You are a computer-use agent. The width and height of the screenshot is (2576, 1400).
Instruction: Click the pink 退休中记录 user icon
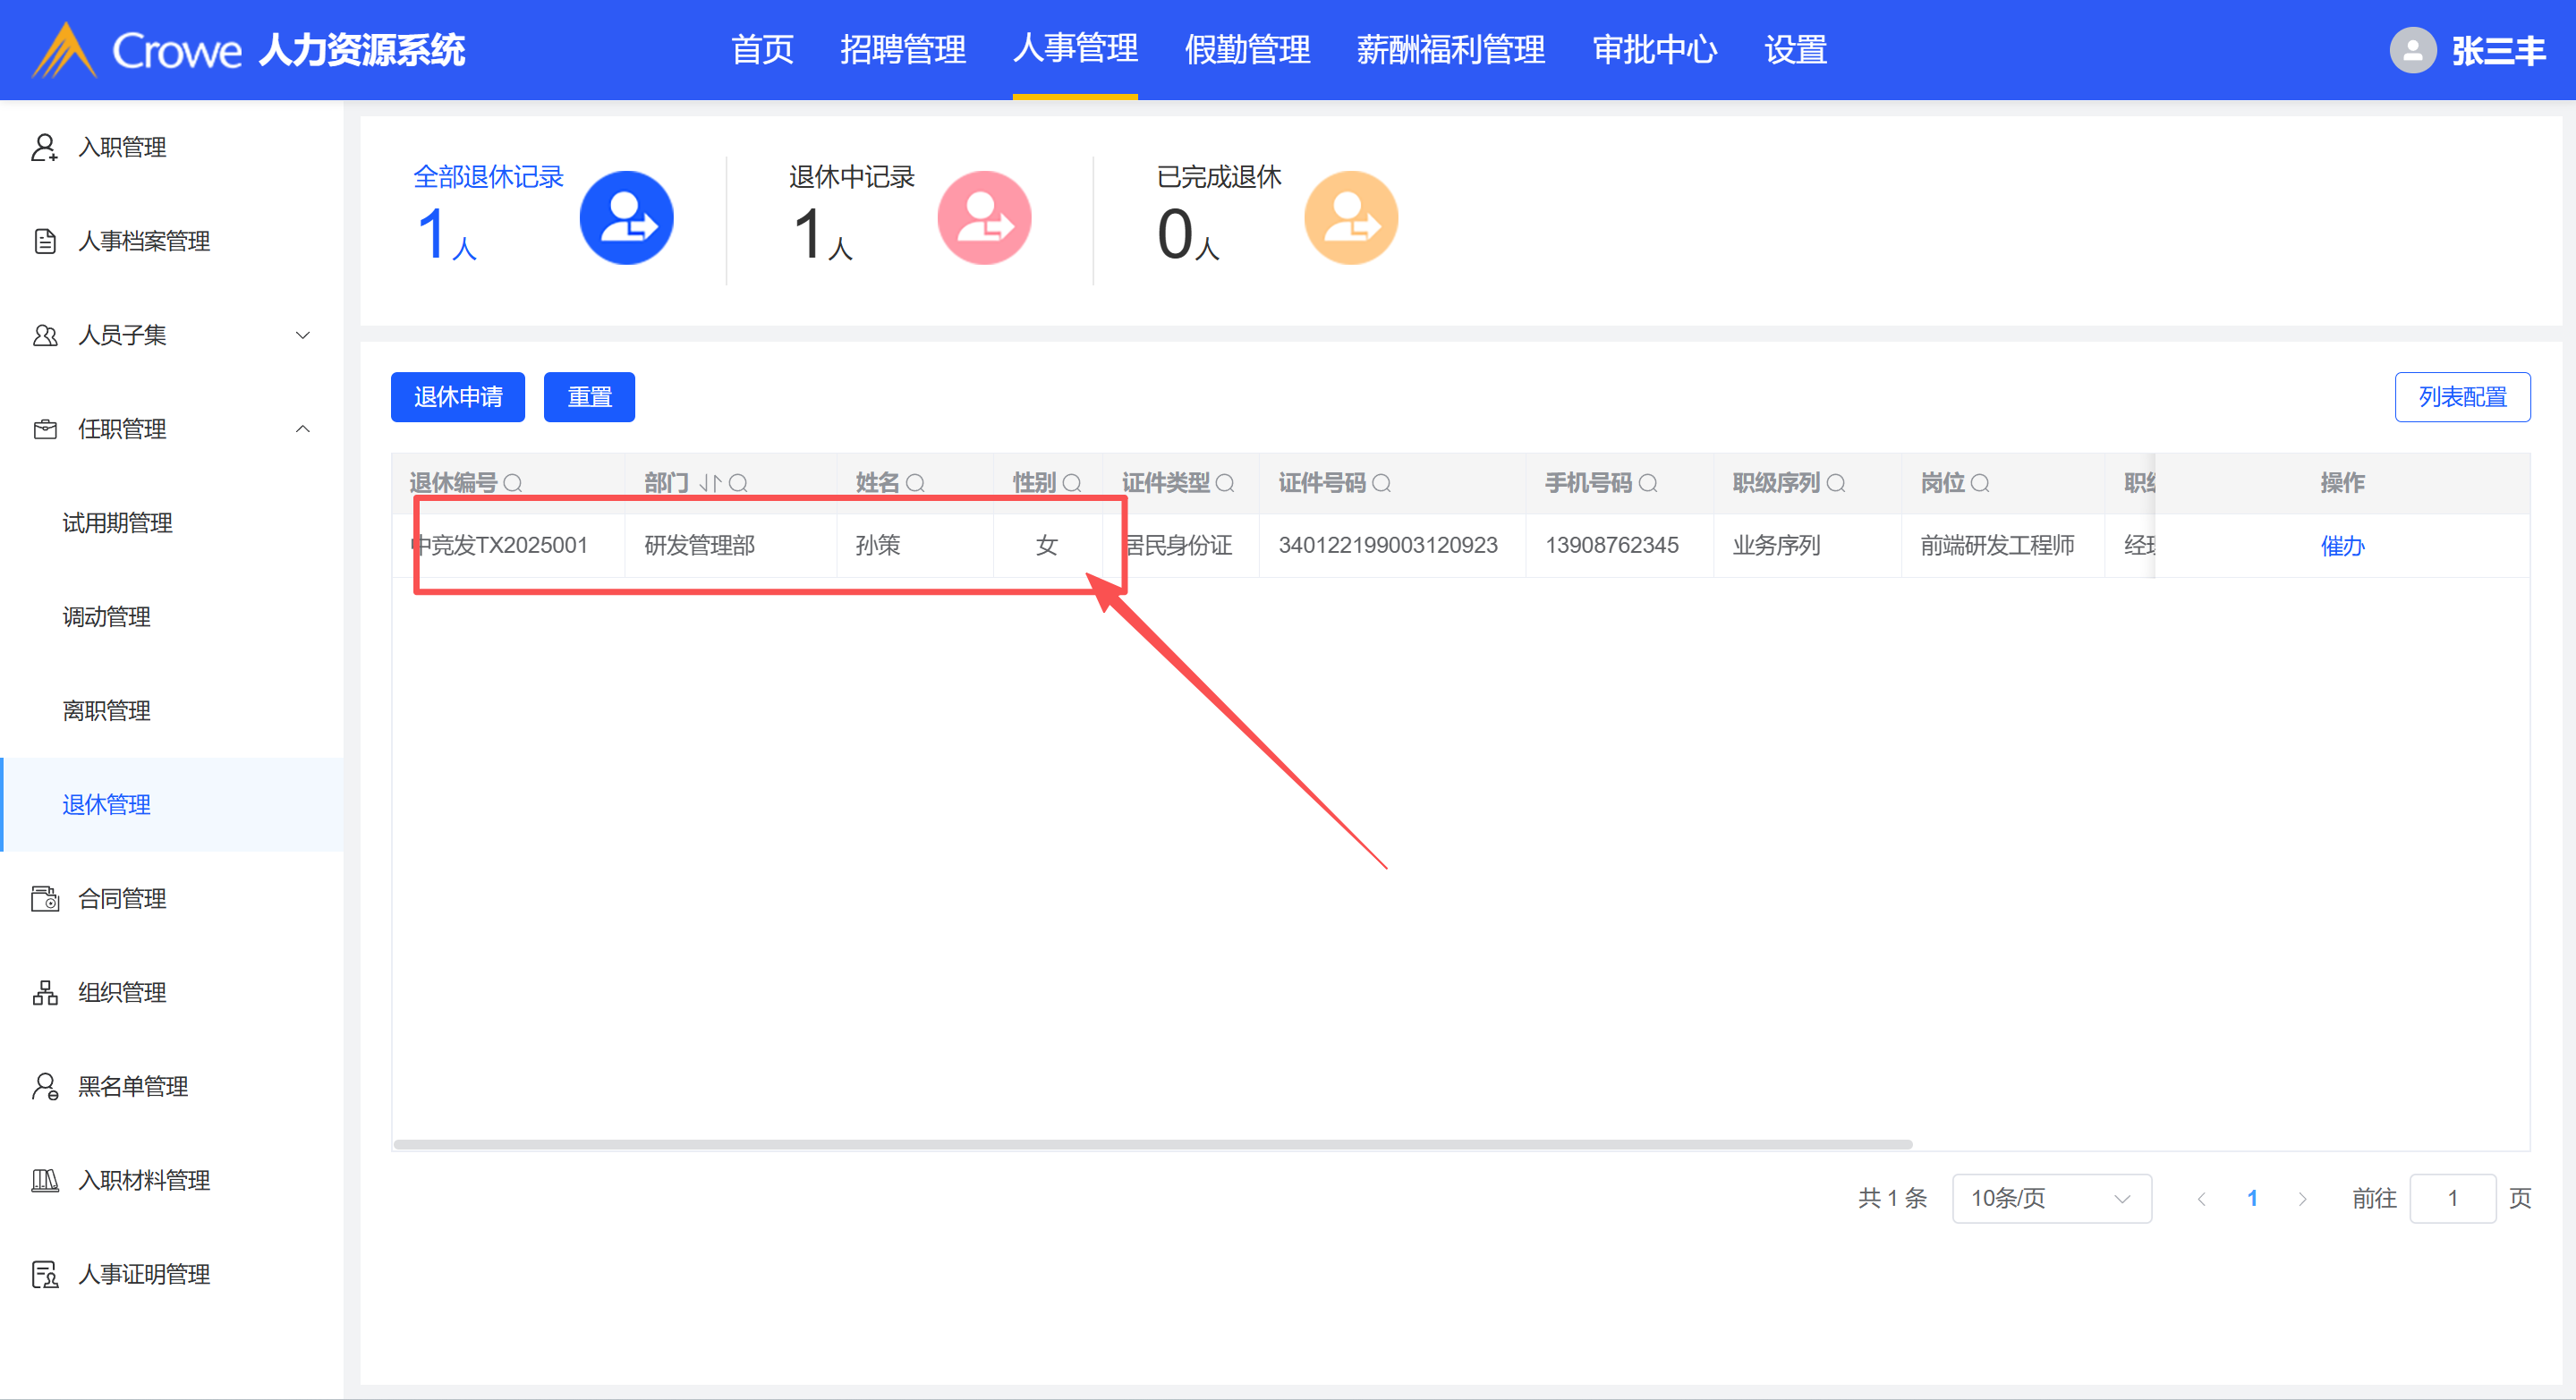[x=983, y=218]
